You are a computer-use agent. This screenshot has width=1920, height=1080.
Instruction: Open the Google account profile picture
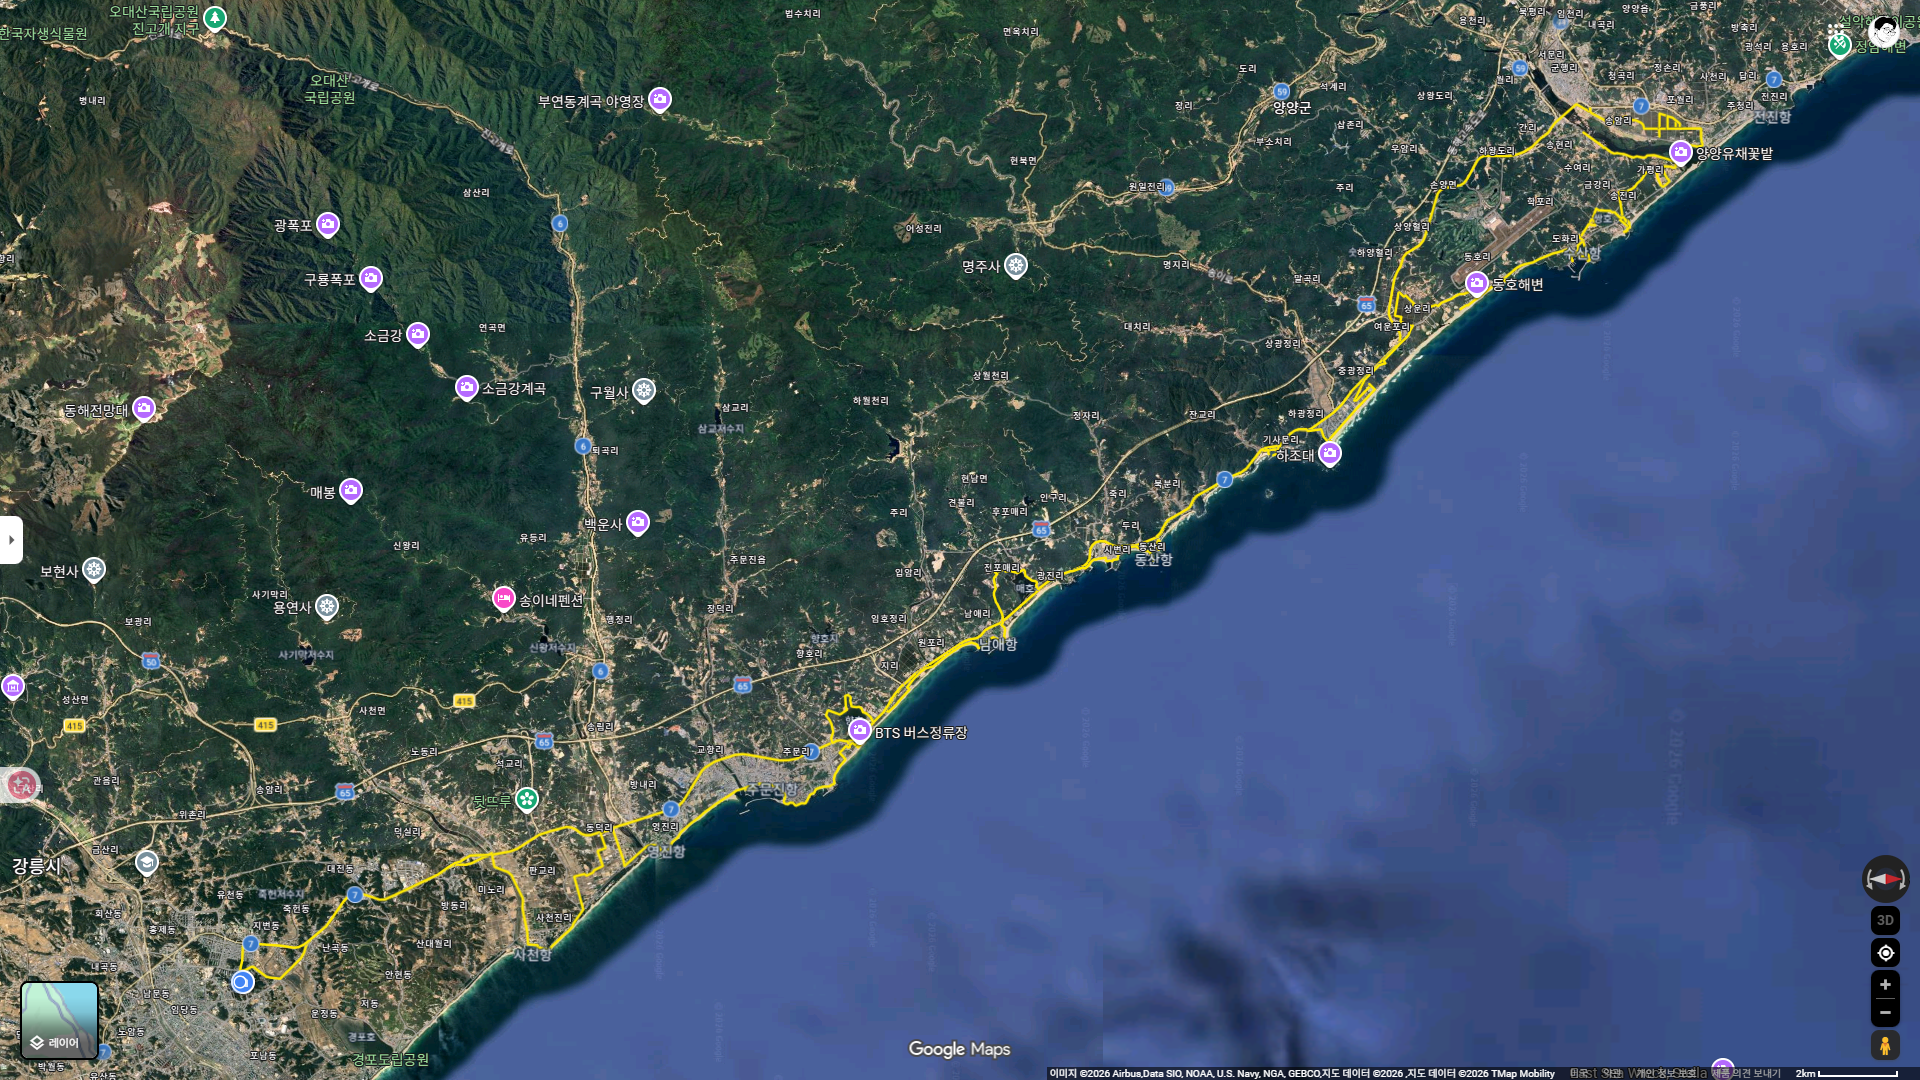point(1884,31)
